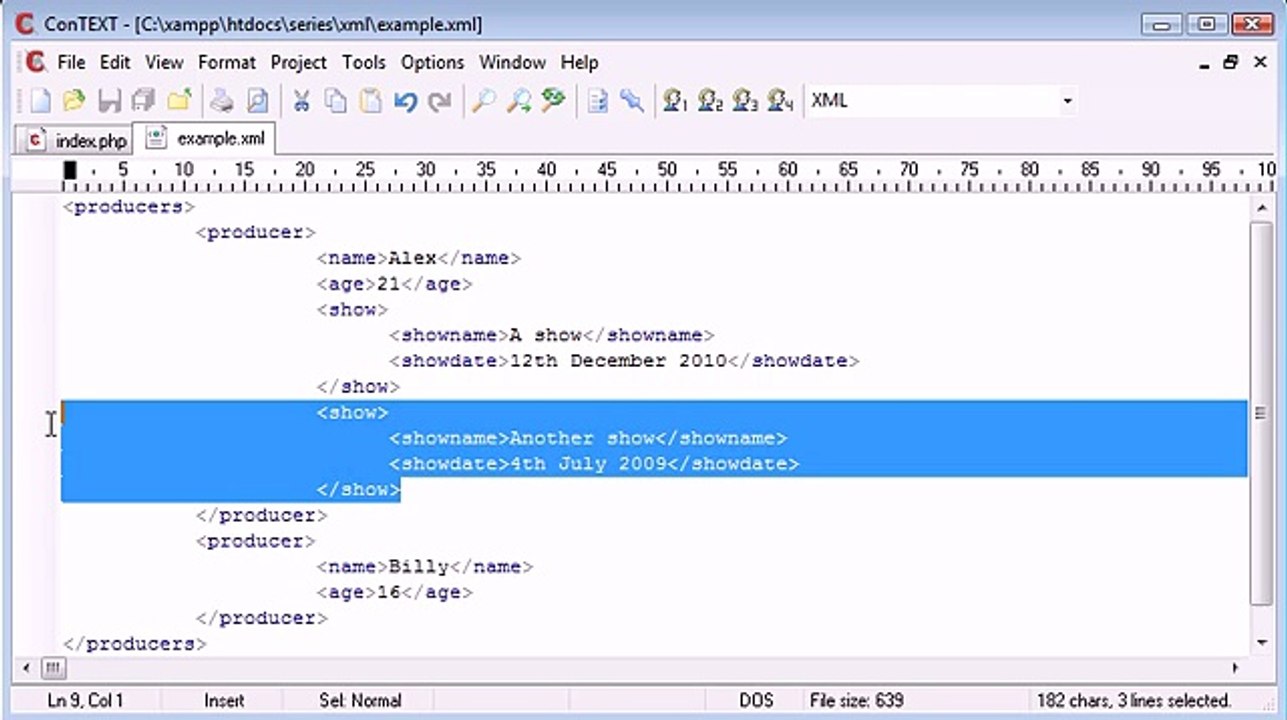1287x720 pixels.
Task: Run user command 1
Action: point(676,100)
